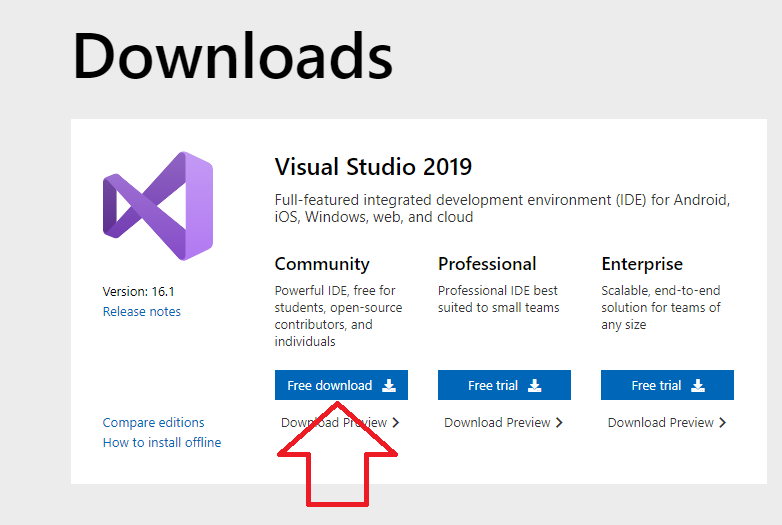Click the chevron next to Professional Download Preview
782x525 pixels.
(559, 423)
